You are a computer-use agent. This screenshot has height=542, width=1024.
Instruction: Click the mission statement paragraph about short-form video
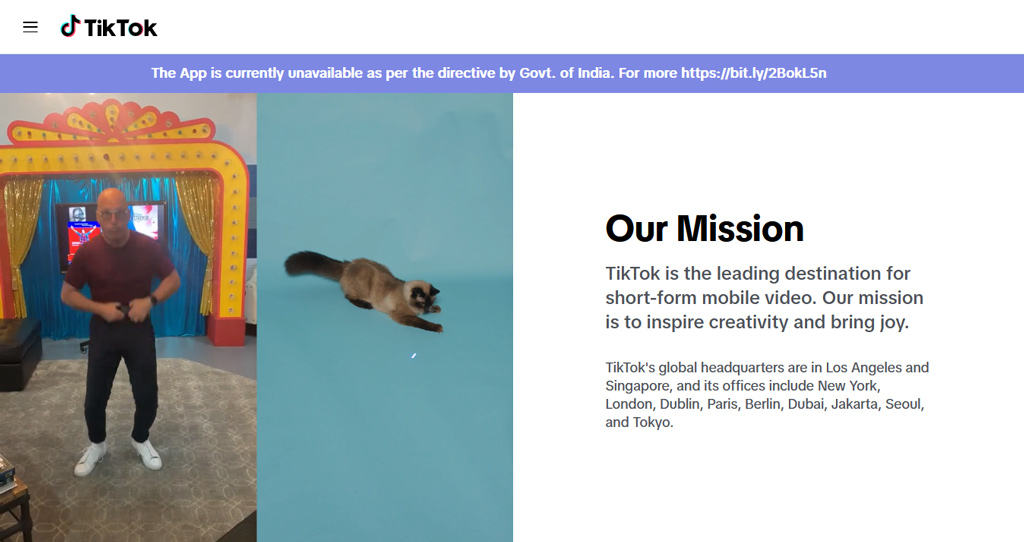point(765,298)
